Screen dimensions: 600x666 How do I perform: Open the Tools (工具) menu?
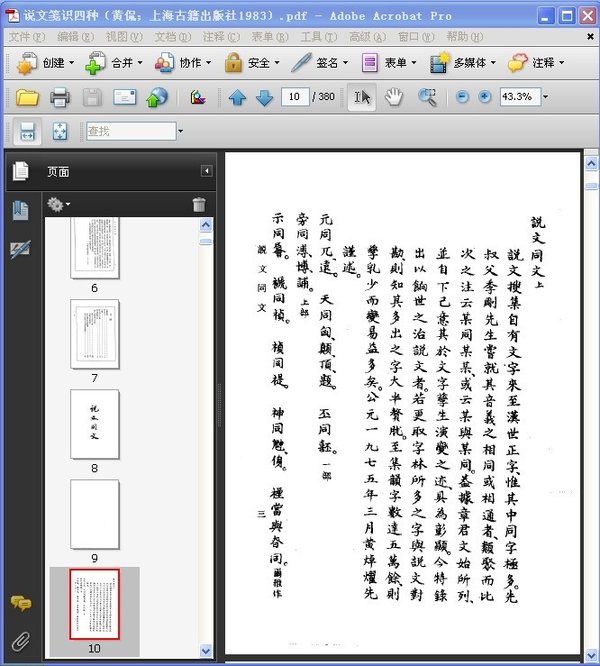coord(319,37)
